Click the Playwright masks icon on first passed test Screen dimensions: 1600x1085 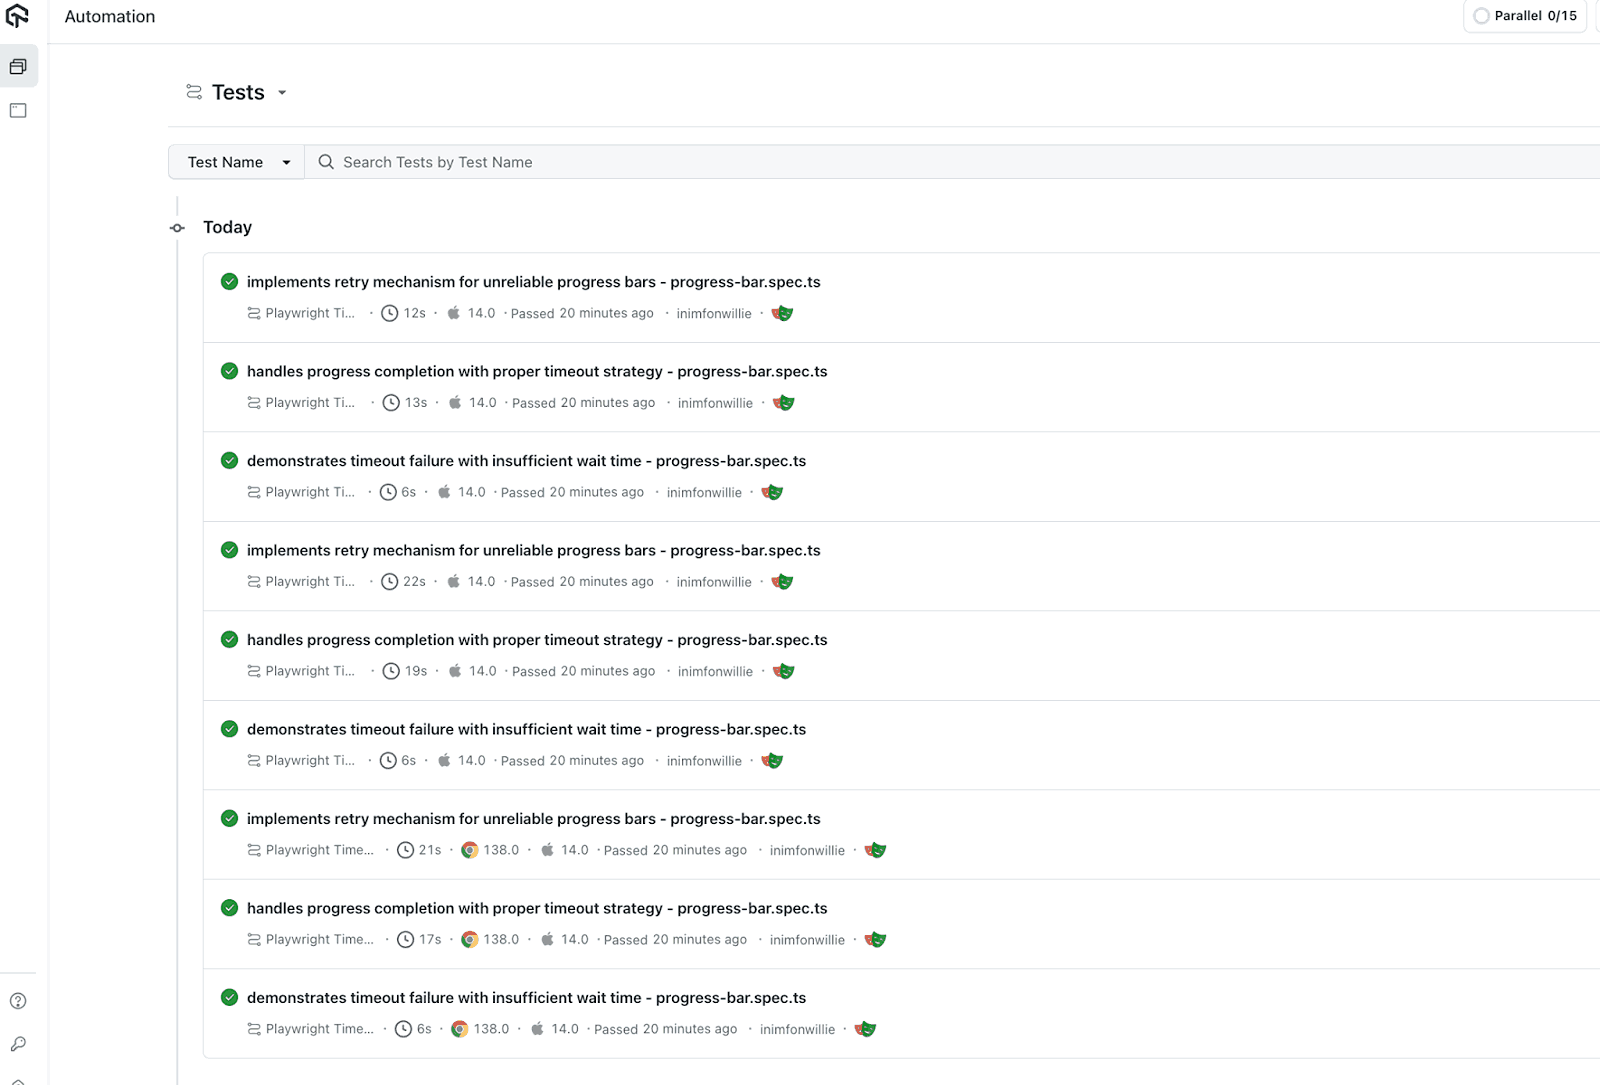point(783,313)
